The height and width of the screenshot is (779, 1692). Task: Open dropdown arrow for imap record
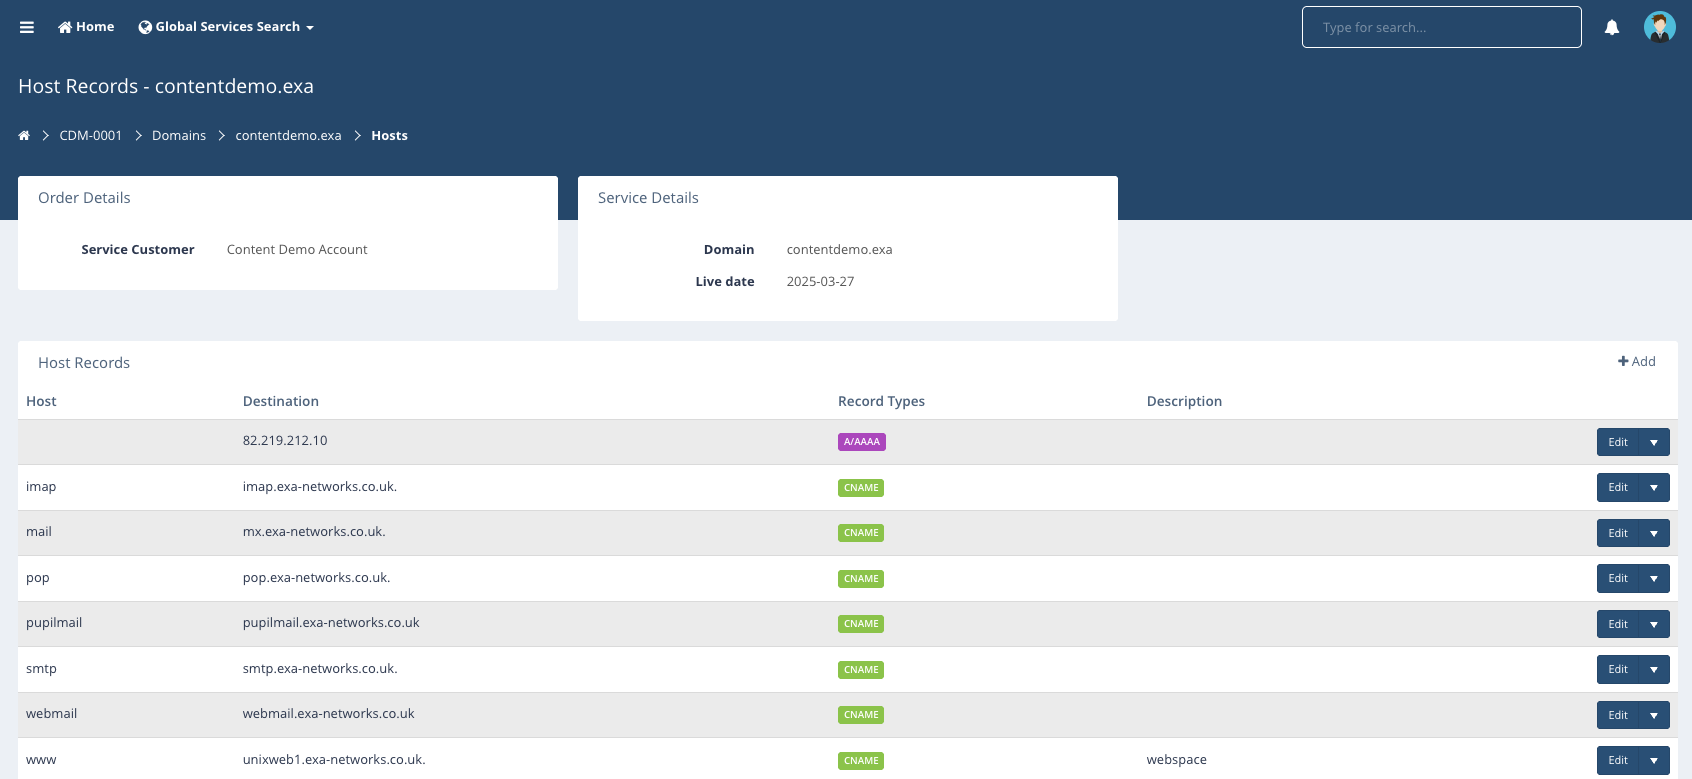1654,488
